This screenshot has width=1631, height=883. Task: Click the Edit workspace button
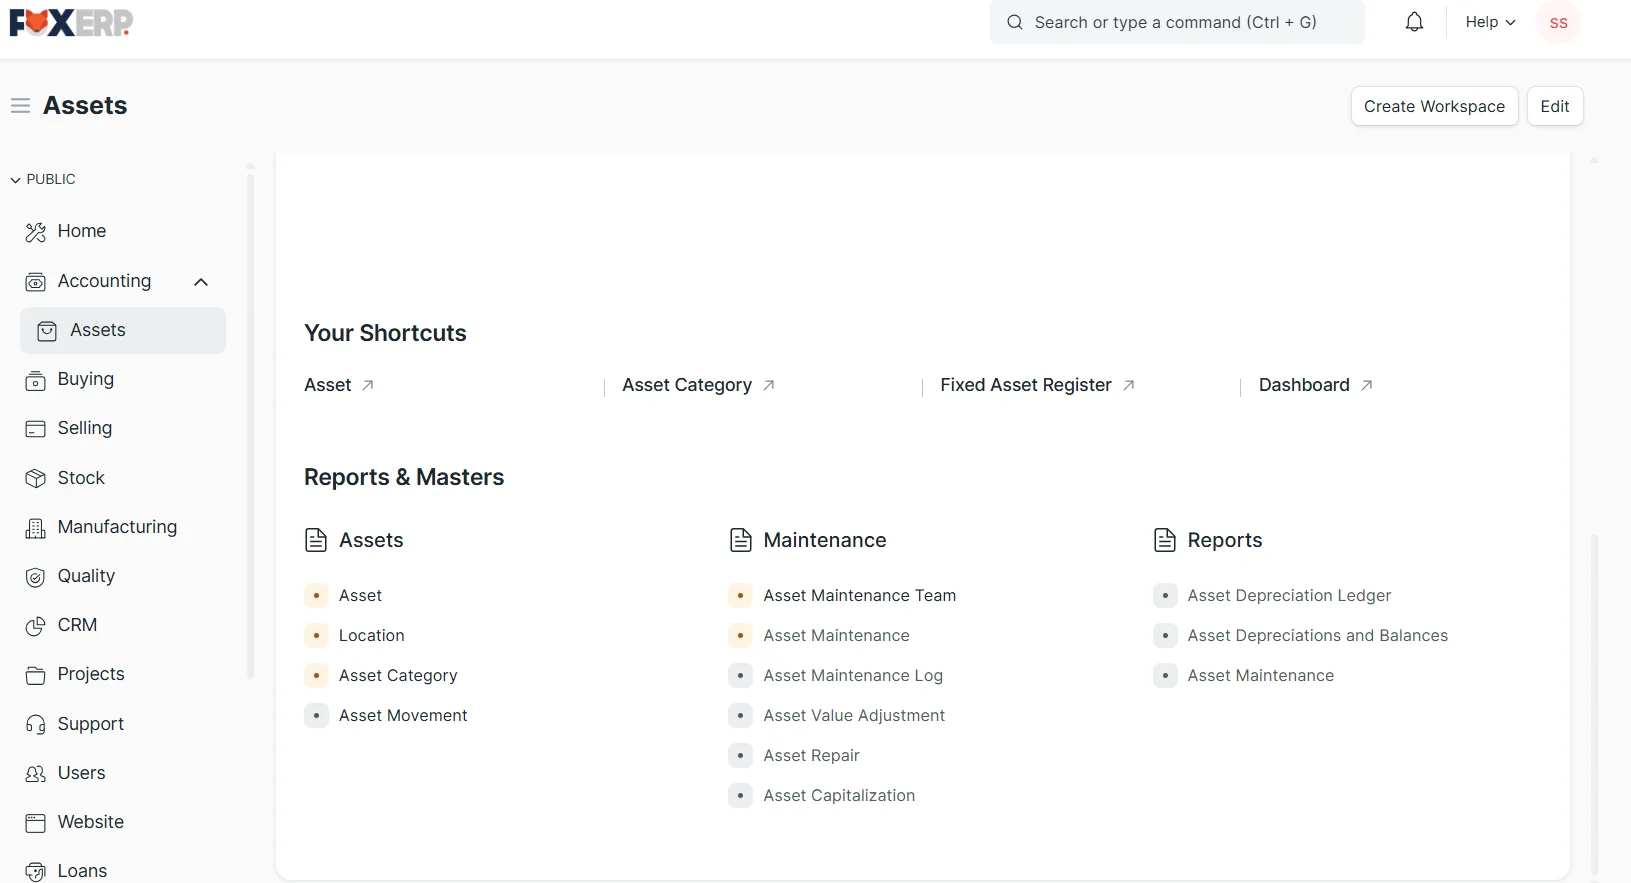(1555, 106)
